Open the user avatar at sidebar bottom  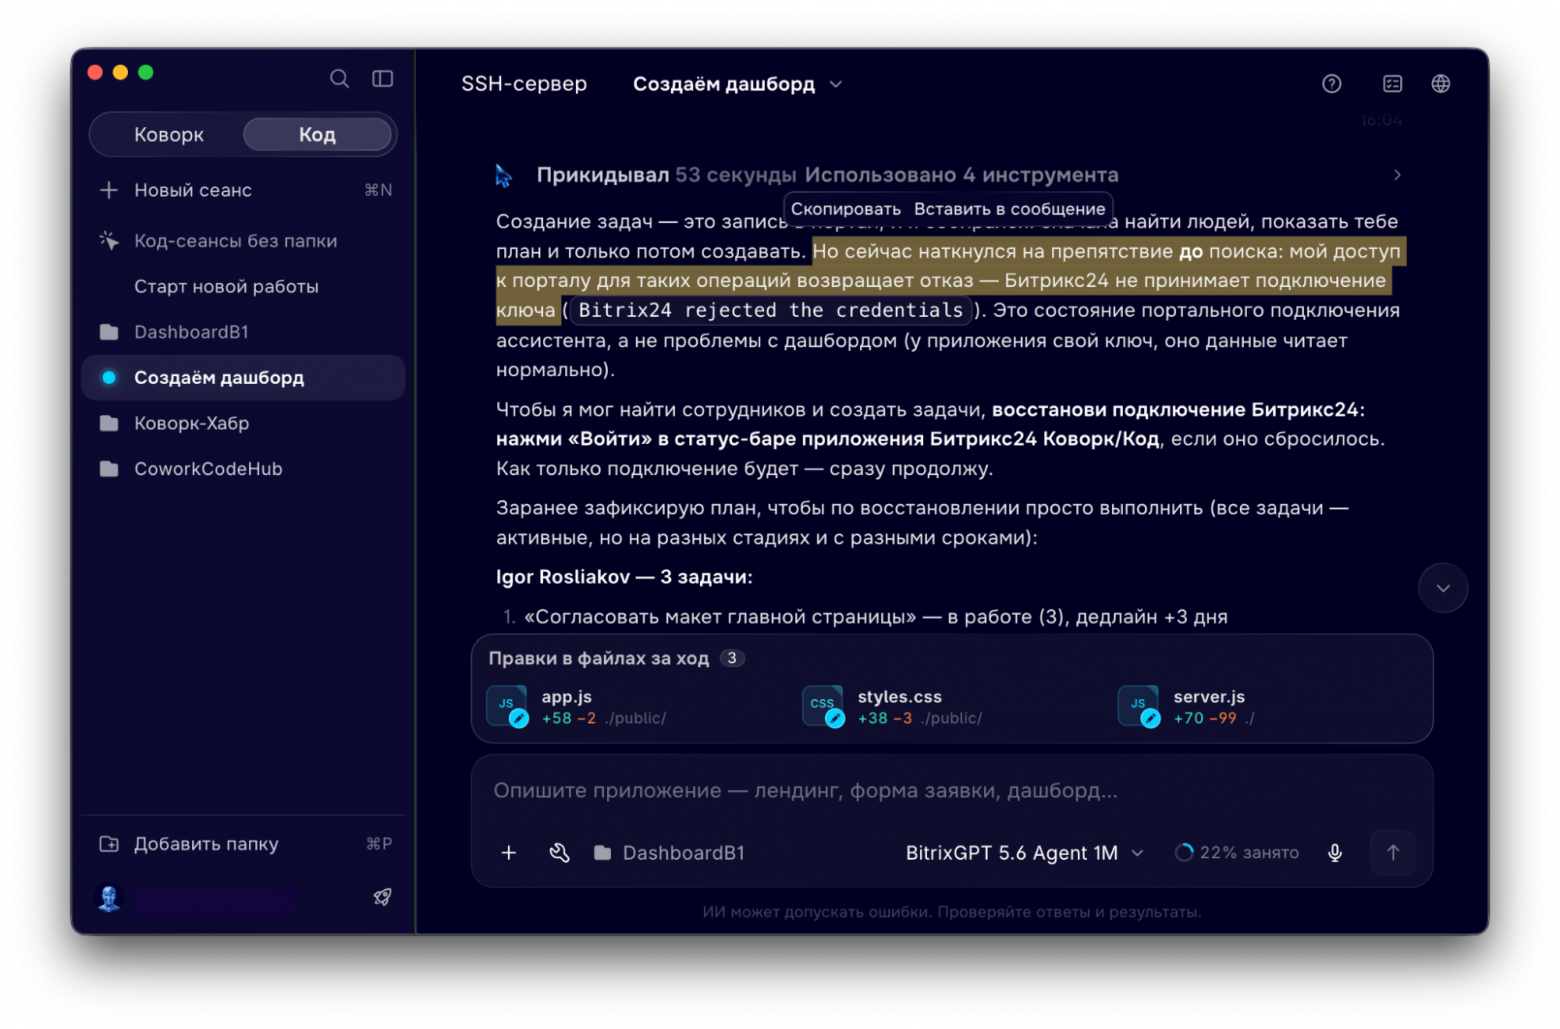tap(109, 898)
